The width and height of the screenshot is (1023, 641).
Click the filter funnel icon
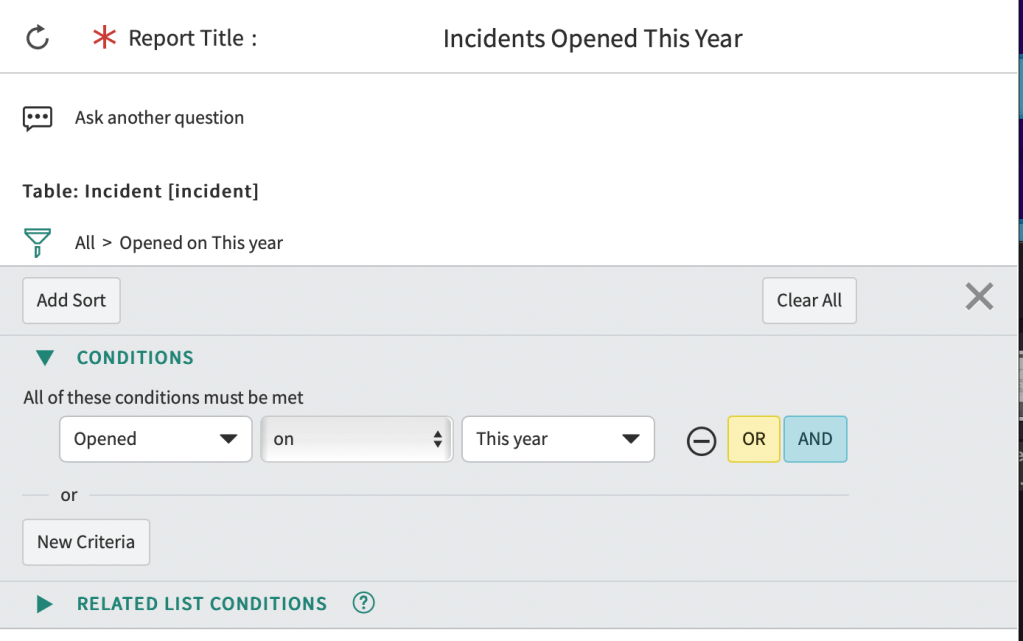(37, 243)
